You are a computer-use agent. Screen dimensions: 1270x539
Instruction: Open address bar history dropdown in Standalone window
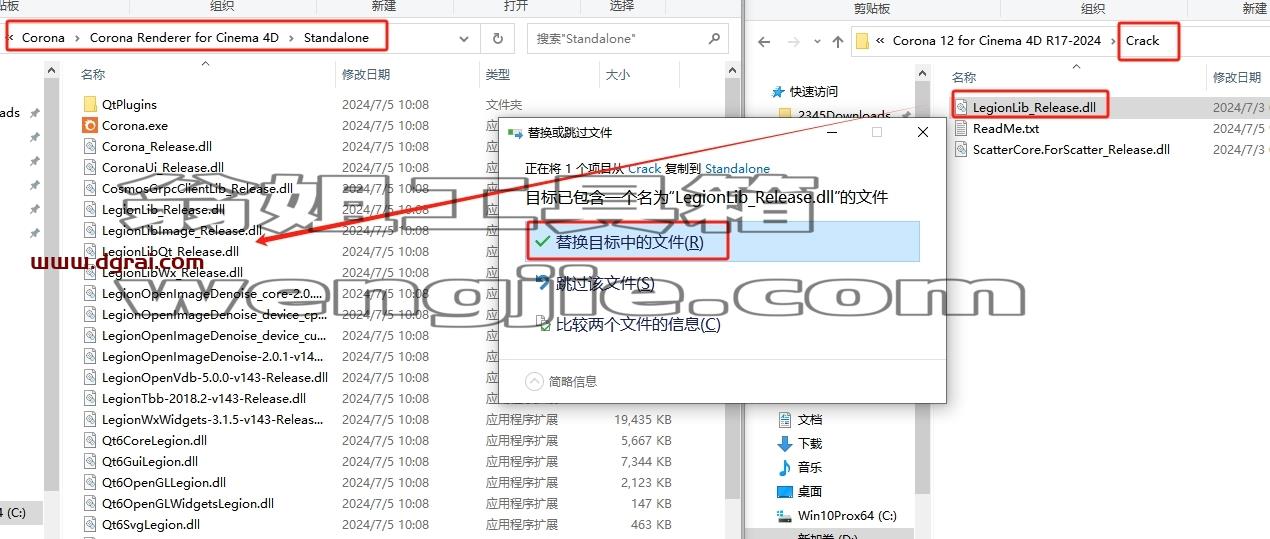click(x=465, y=39)
